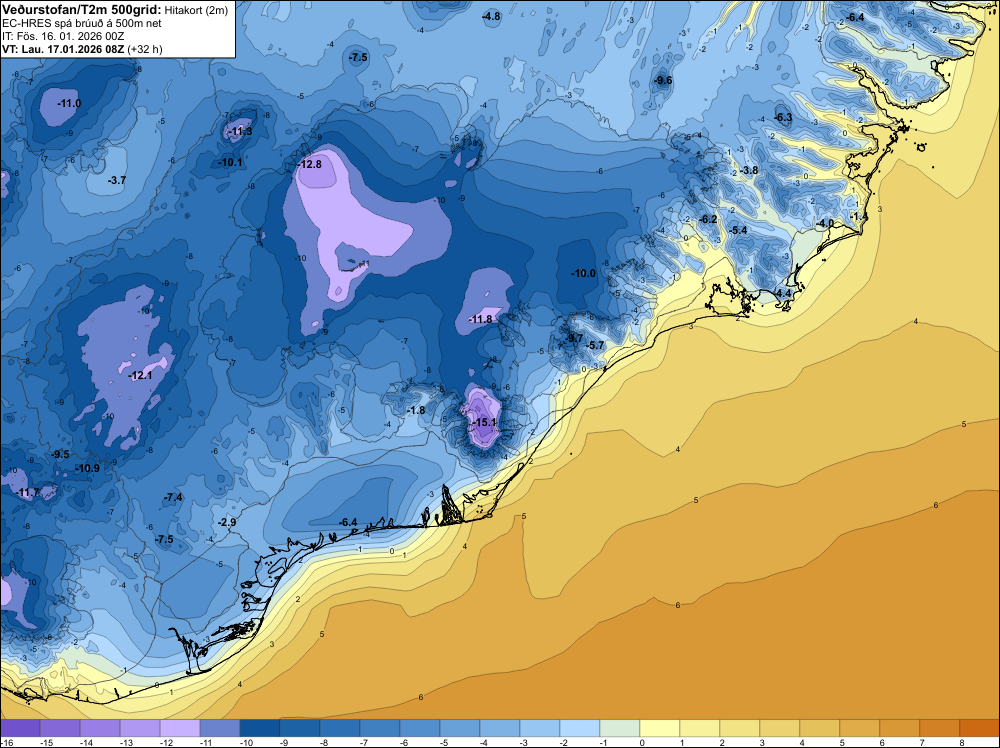Click the 0 tick label on the color scale
Image resolution: width=1000 pixels, height=748 pixels.
point(642,742)
